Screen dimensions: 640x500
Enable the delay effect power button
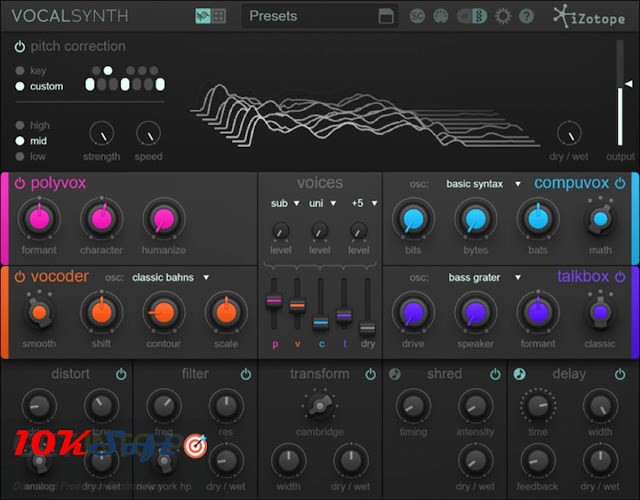(620, 374)
